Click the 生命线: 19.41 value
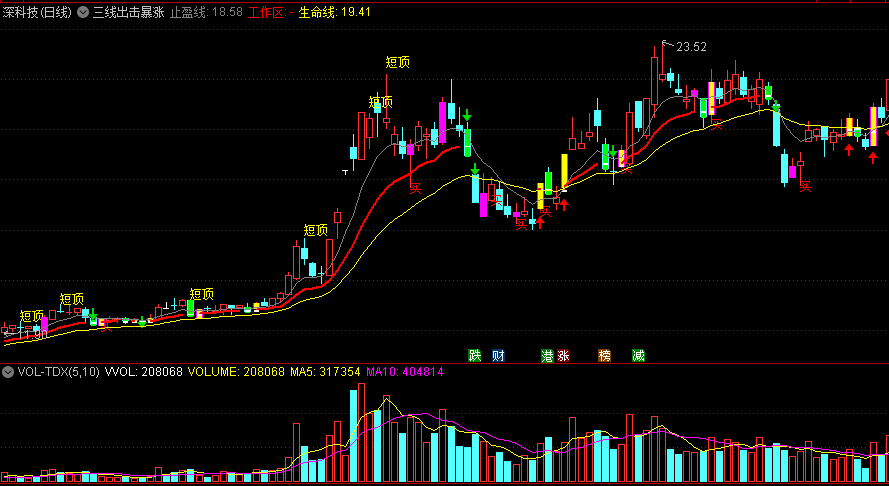The image size is (889, 486). pos(335,12)
